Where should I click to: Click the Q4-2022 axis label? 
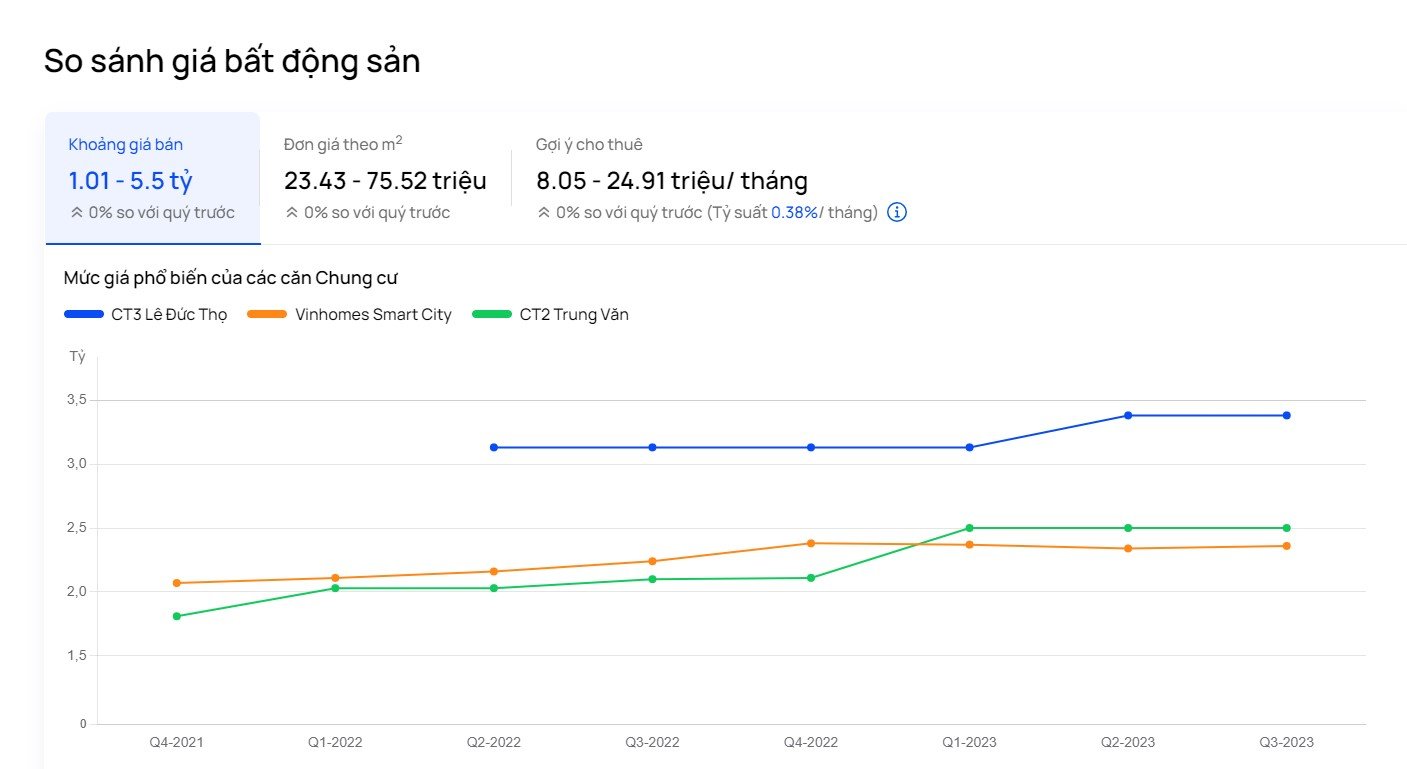(x=811, y=742)
